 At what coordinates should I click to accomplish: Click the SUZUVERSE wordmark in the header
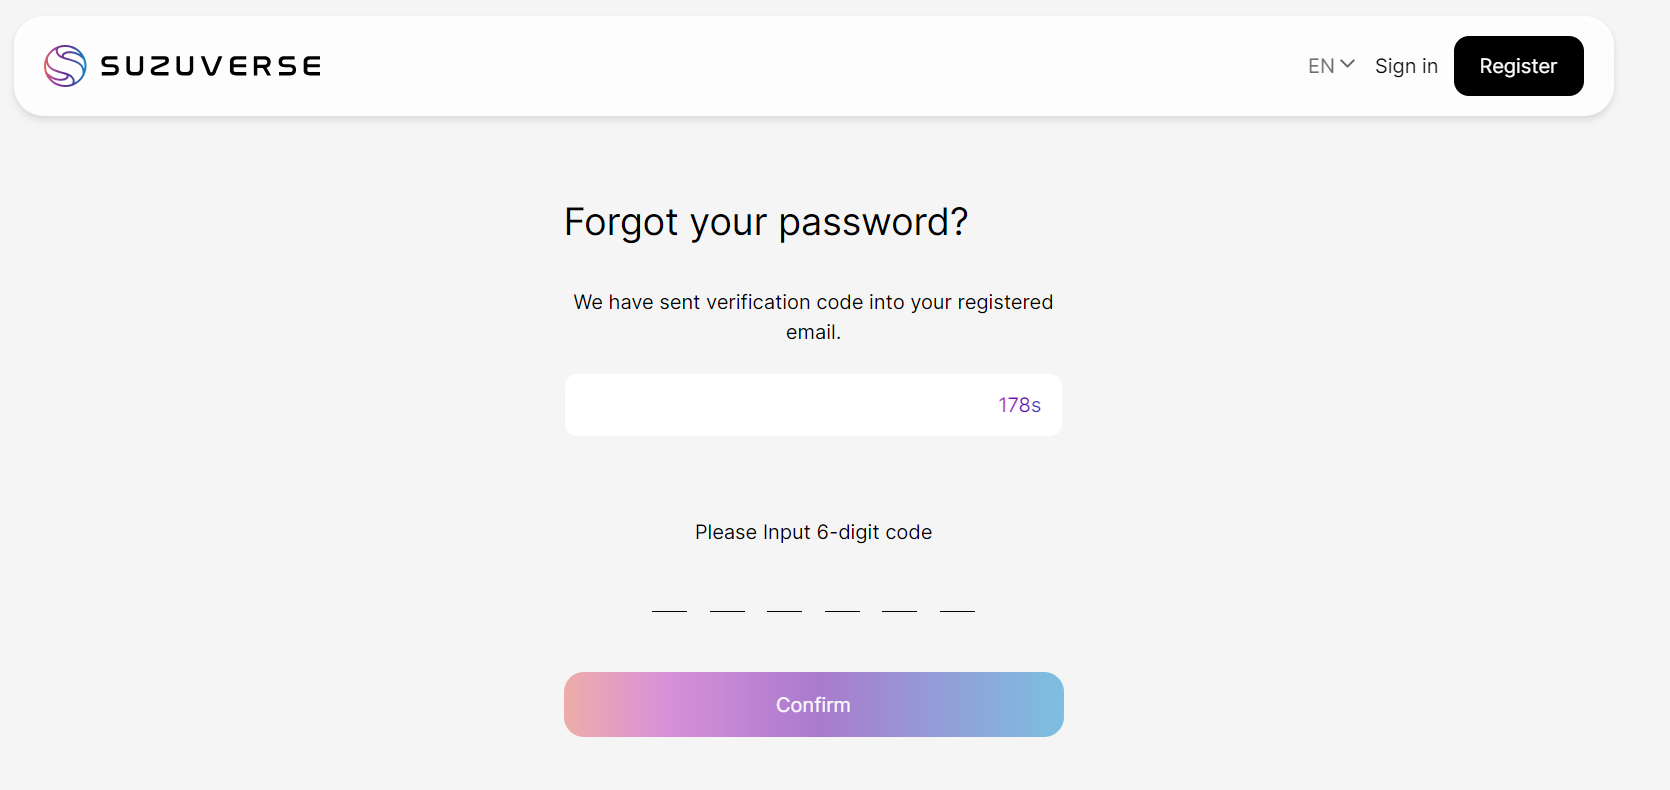pos(210,66)
